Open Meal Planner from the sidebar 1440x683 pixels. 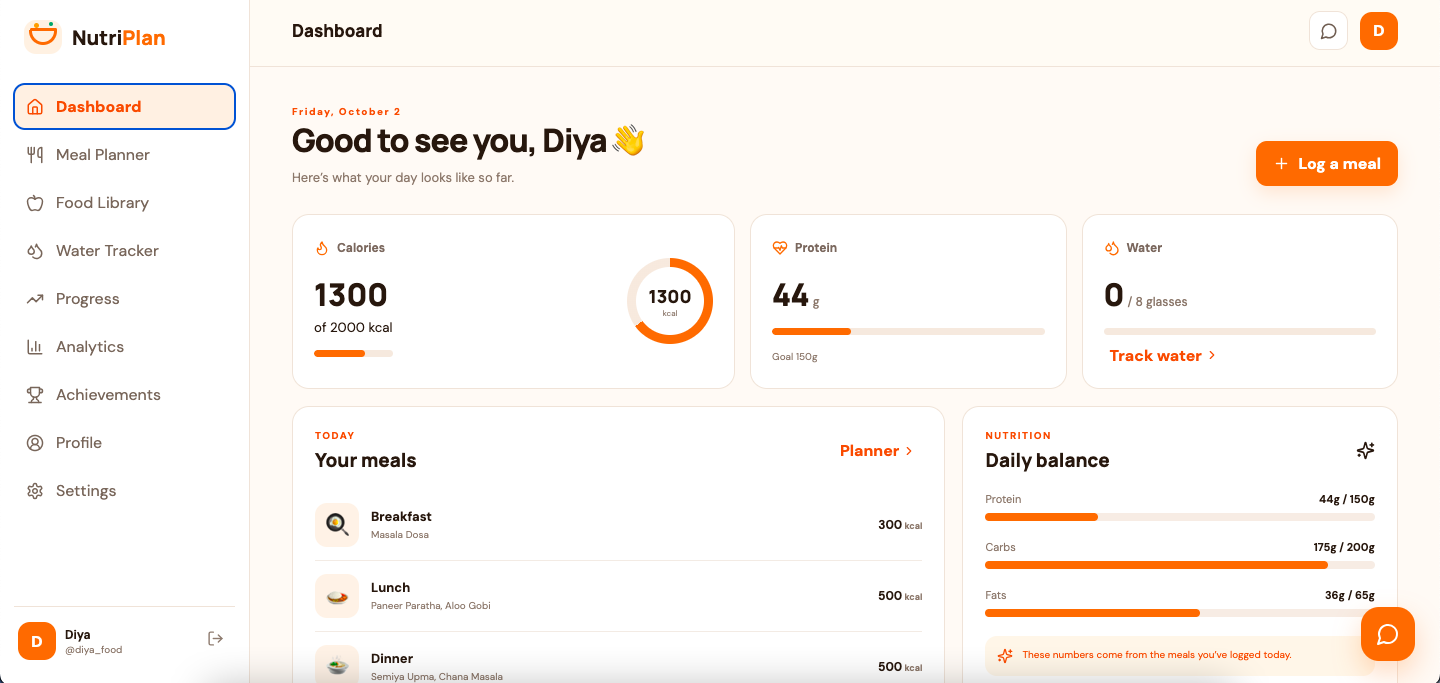(x=124, y=155)
